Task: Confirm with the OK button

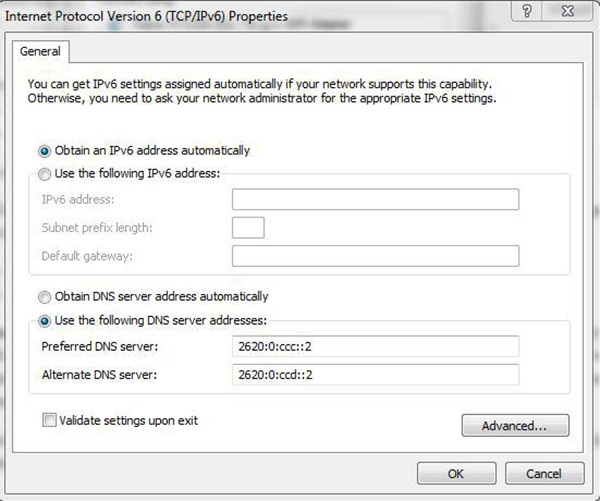Action: click(457, 473)
